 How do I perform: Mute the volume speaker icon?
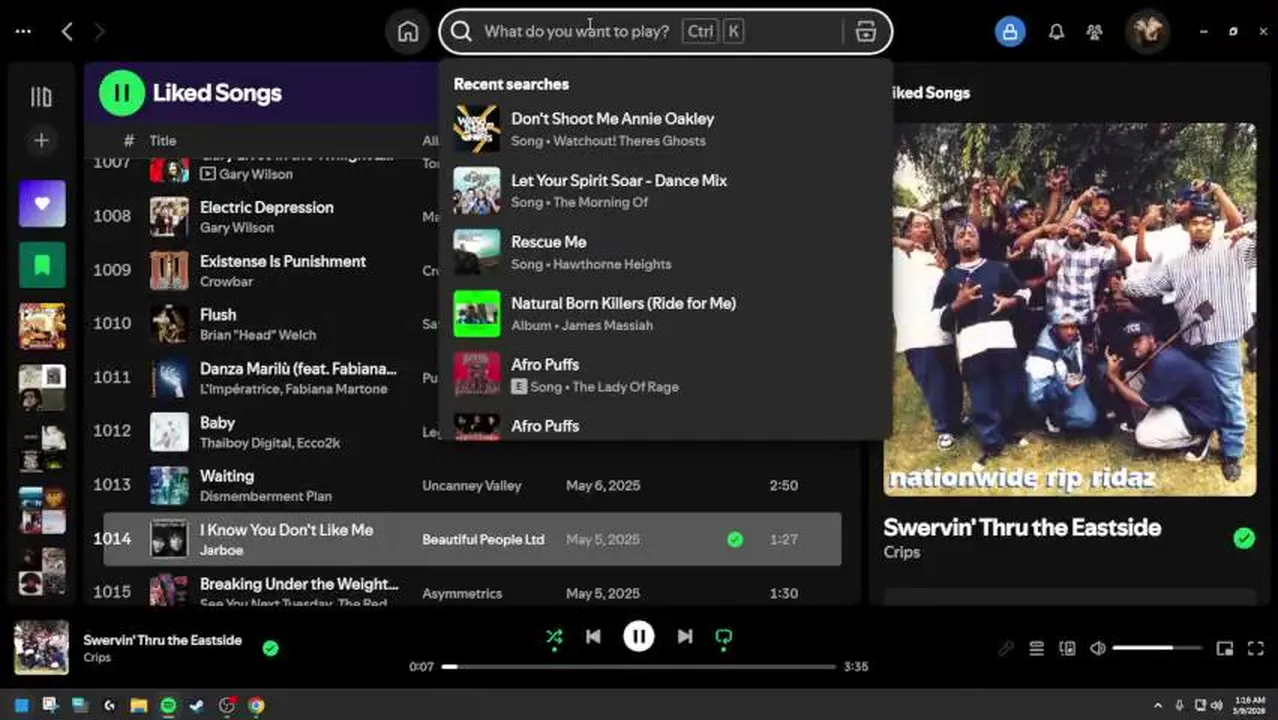[x=1097, y=649]
